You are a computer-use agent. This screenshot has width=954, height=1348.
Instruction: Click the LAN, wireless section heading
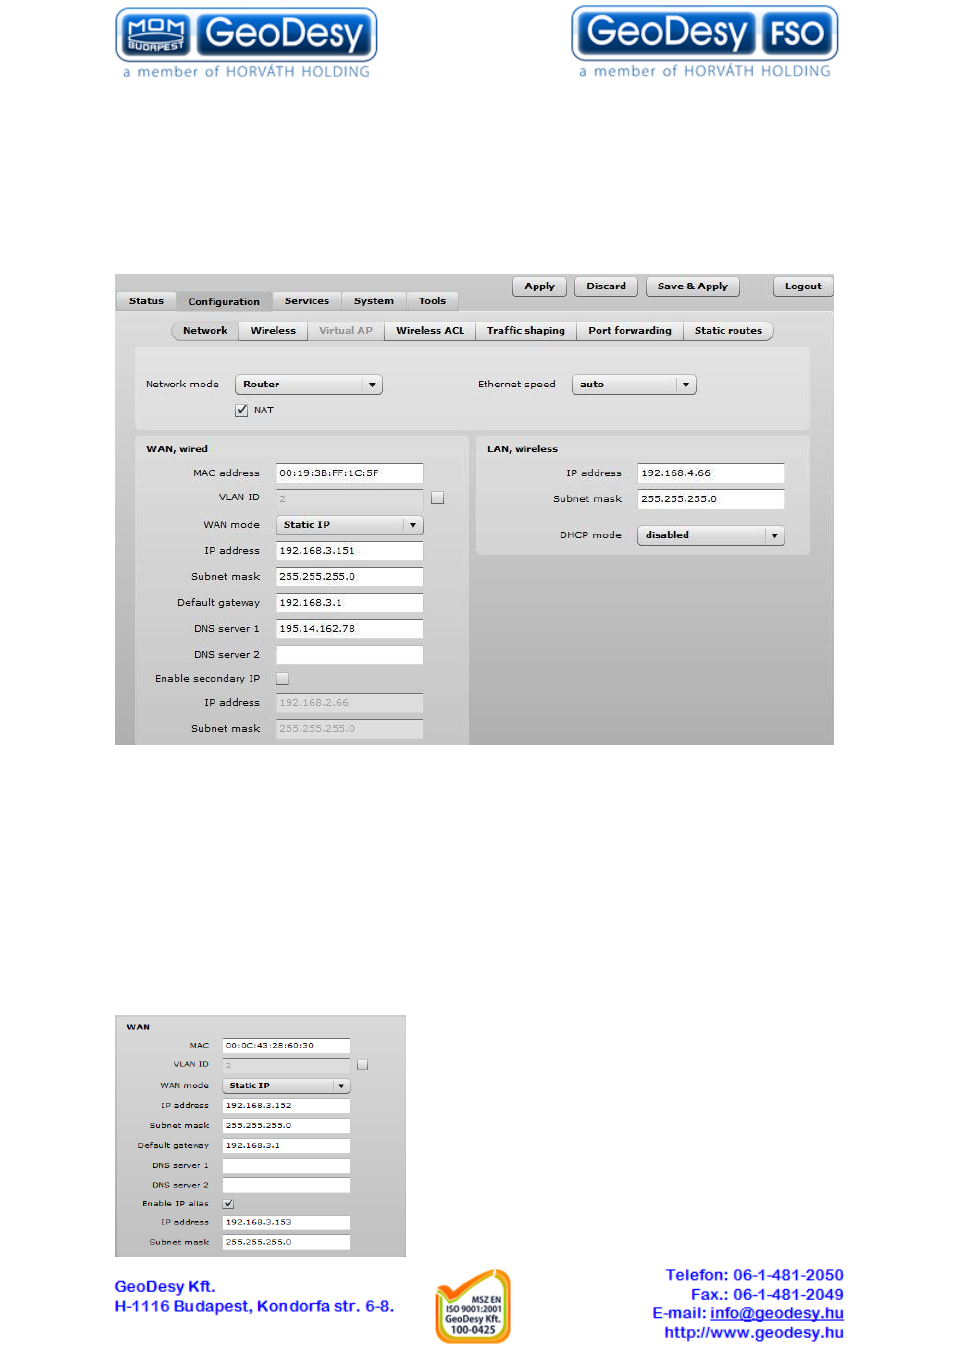click(x=522, y=449)
